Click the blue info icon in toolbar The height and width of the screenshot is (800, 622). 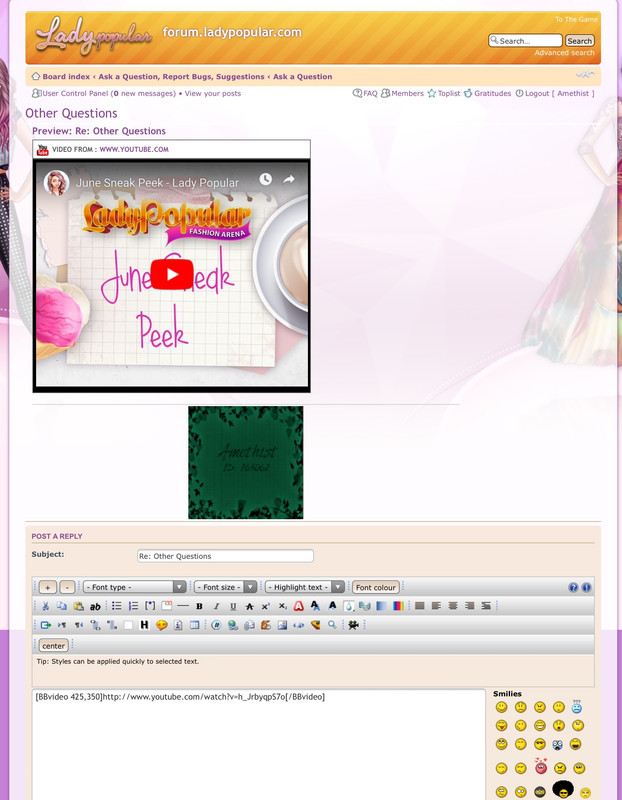click(x=586, y=587)
